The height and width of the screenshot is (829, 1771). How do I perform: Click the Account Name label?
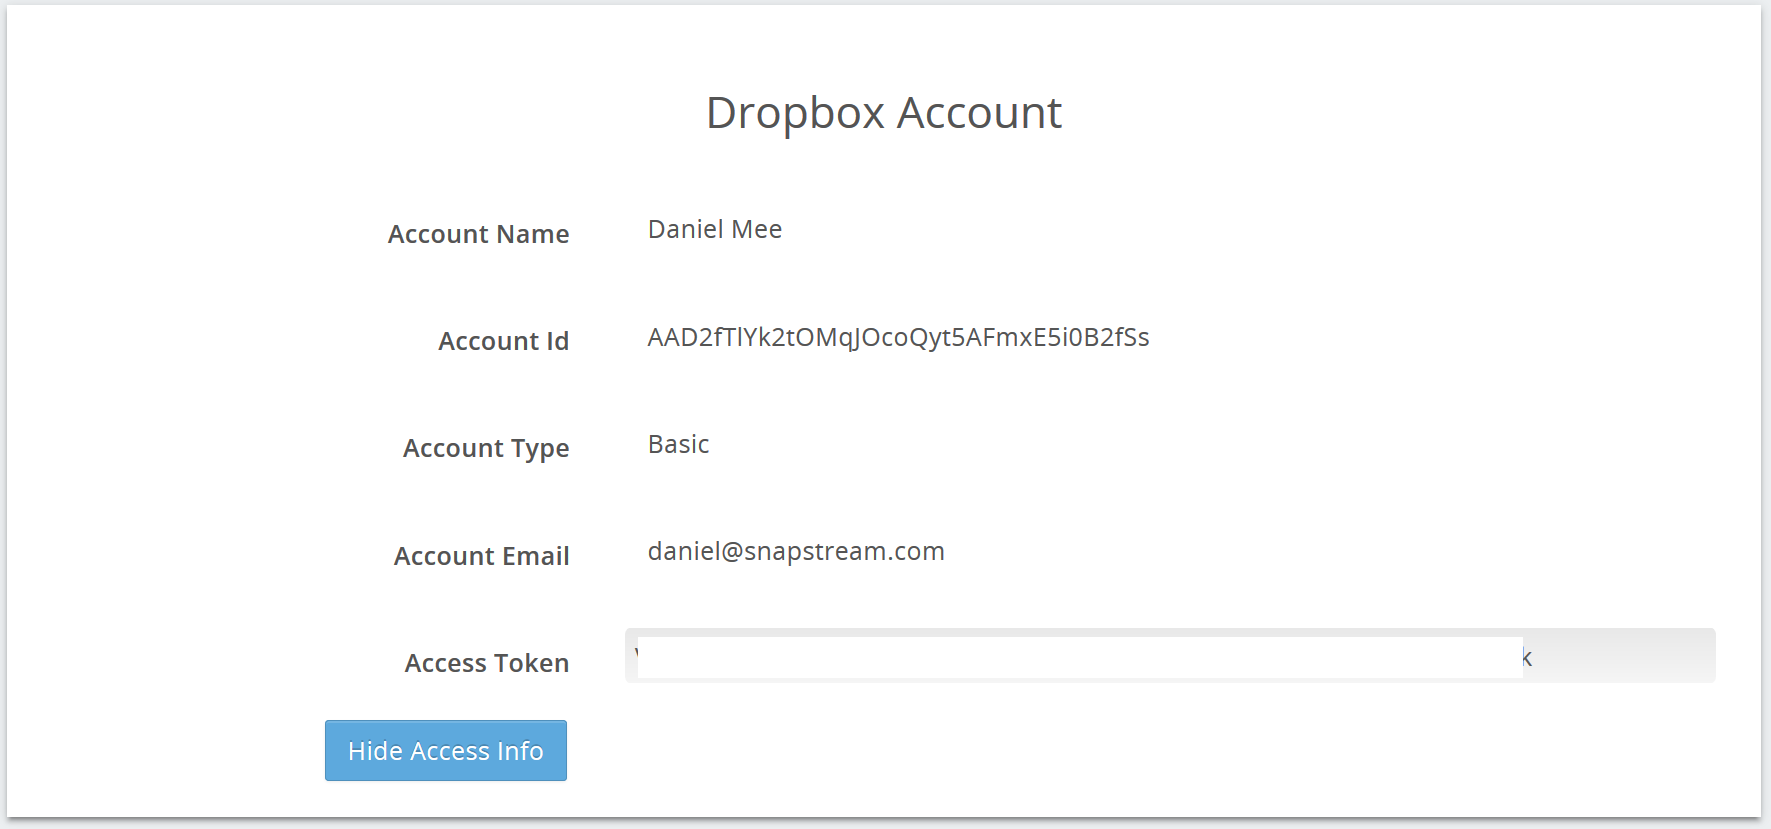479,234
